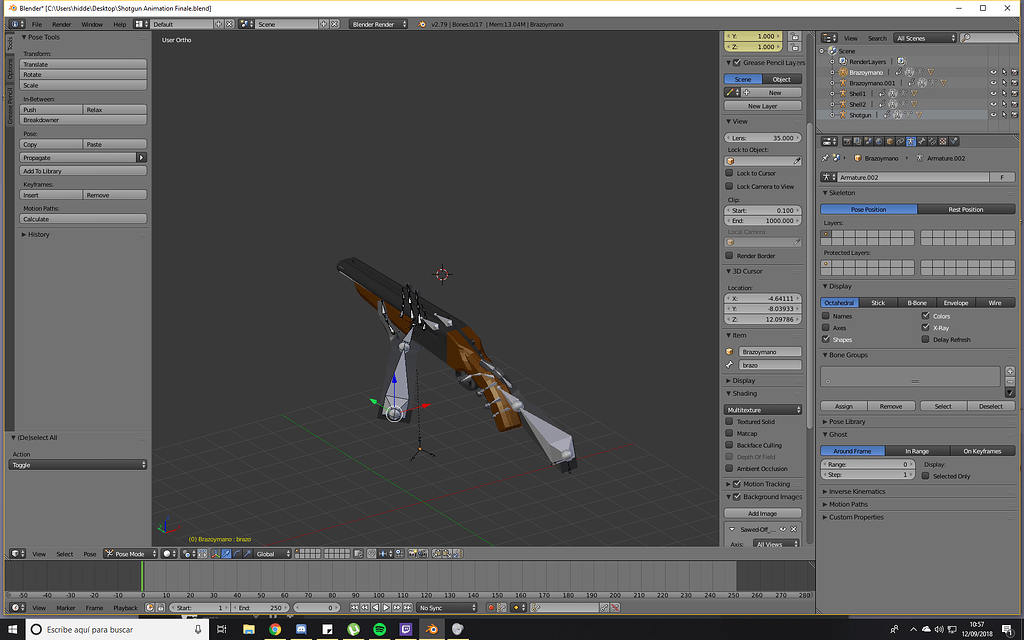The height and width of the screenshot is (640, 1024).
Task: Open the World properties tab icon
Action: (879, 141)
